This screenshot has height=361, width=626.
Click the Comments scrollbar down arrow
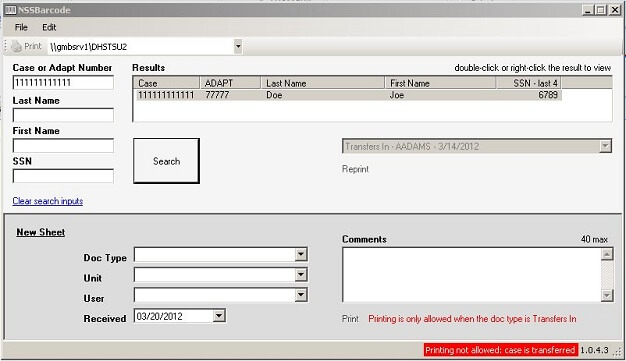tap(607, 295)
